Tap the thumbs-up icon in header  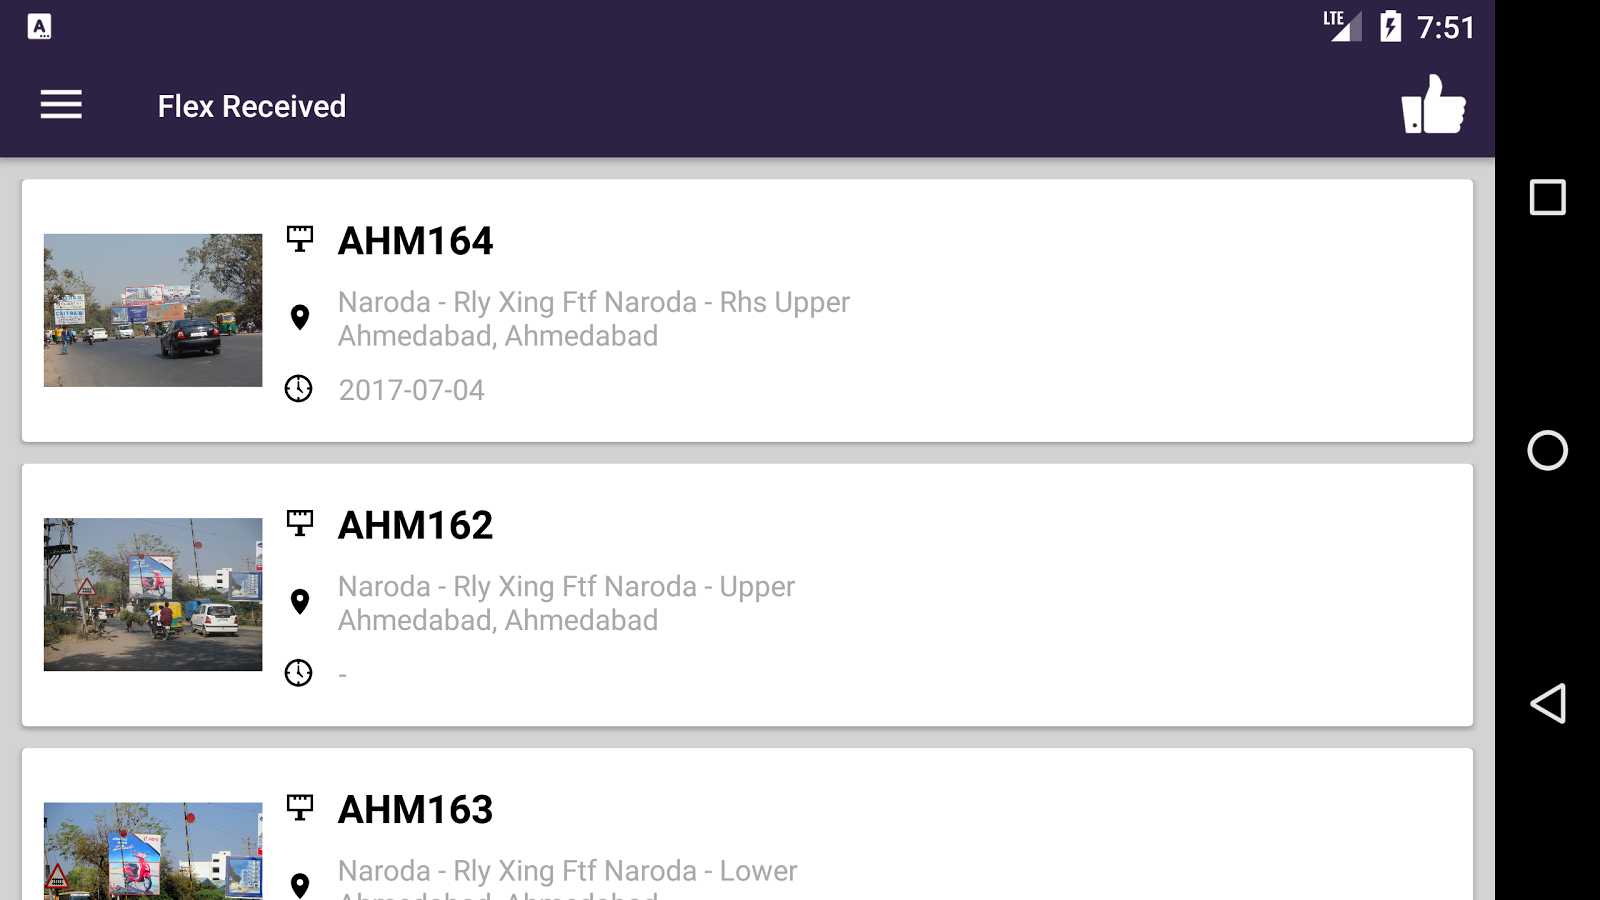(x=1433, y=104)
